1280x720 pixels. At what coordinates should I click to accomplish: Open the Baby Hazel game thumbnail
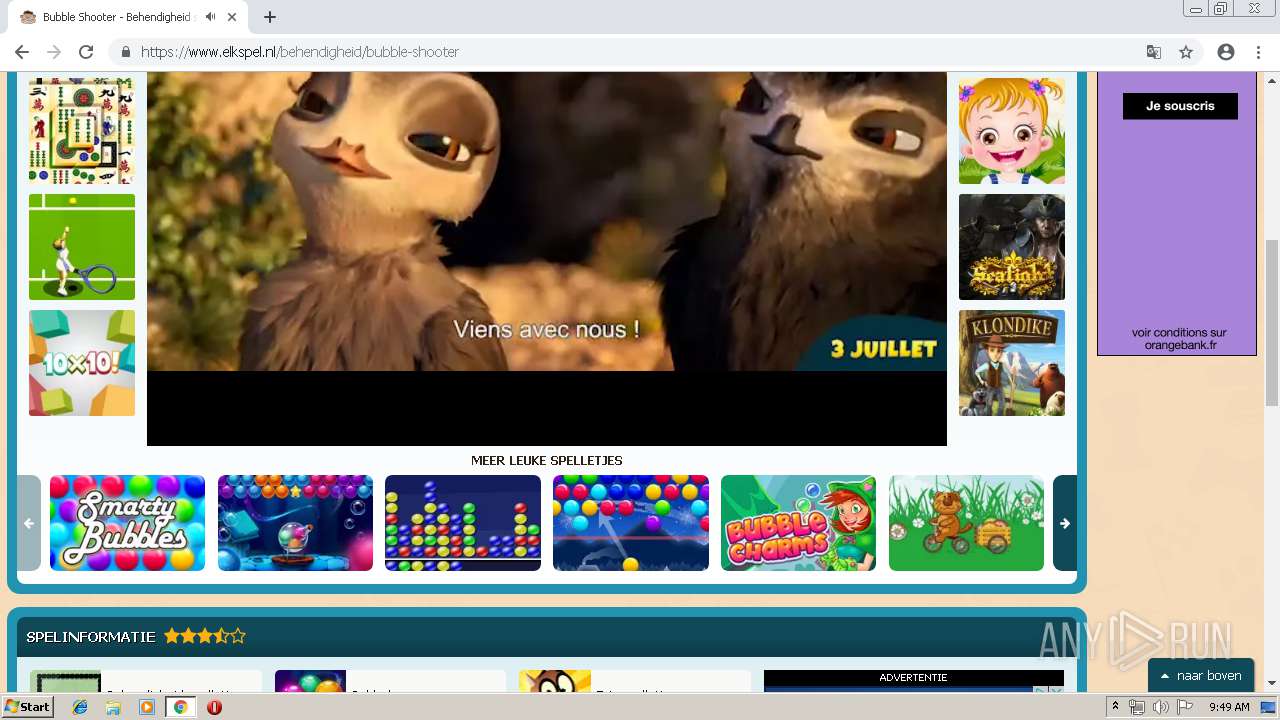coord(1012,131)
